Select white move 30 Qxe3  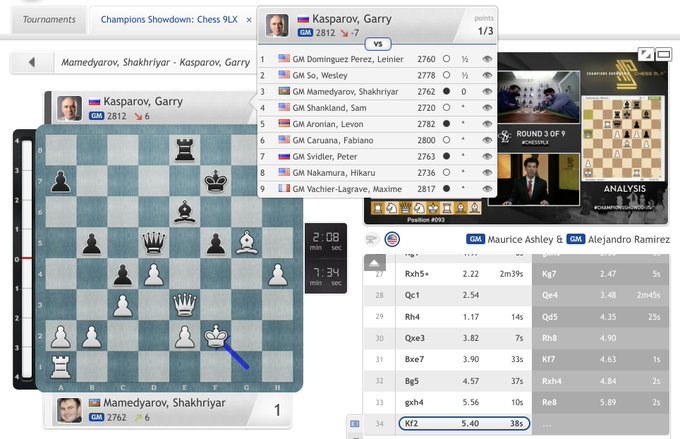464,338
